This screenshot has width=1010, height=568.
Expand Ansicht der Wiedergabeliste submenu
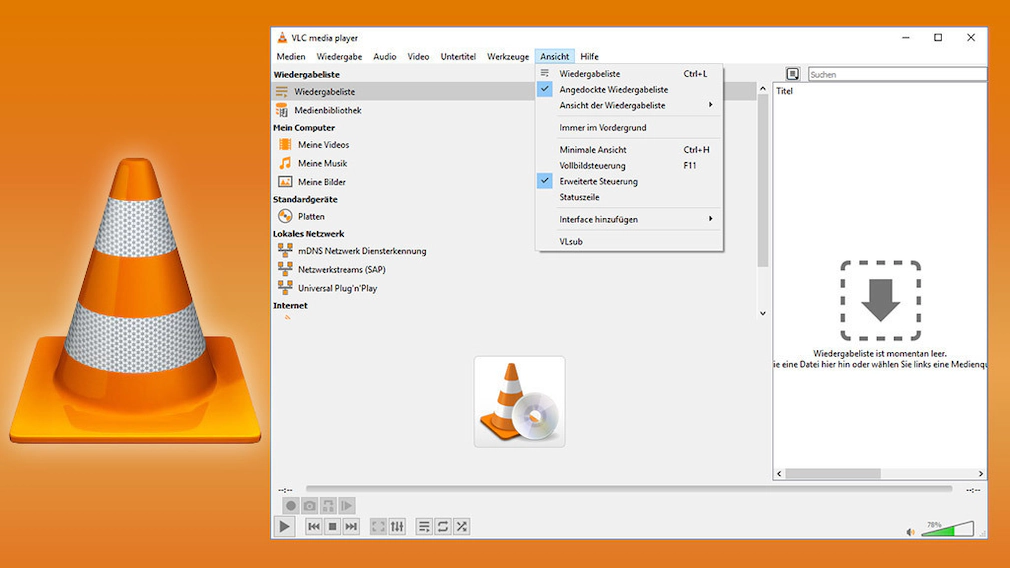[629, 105]
